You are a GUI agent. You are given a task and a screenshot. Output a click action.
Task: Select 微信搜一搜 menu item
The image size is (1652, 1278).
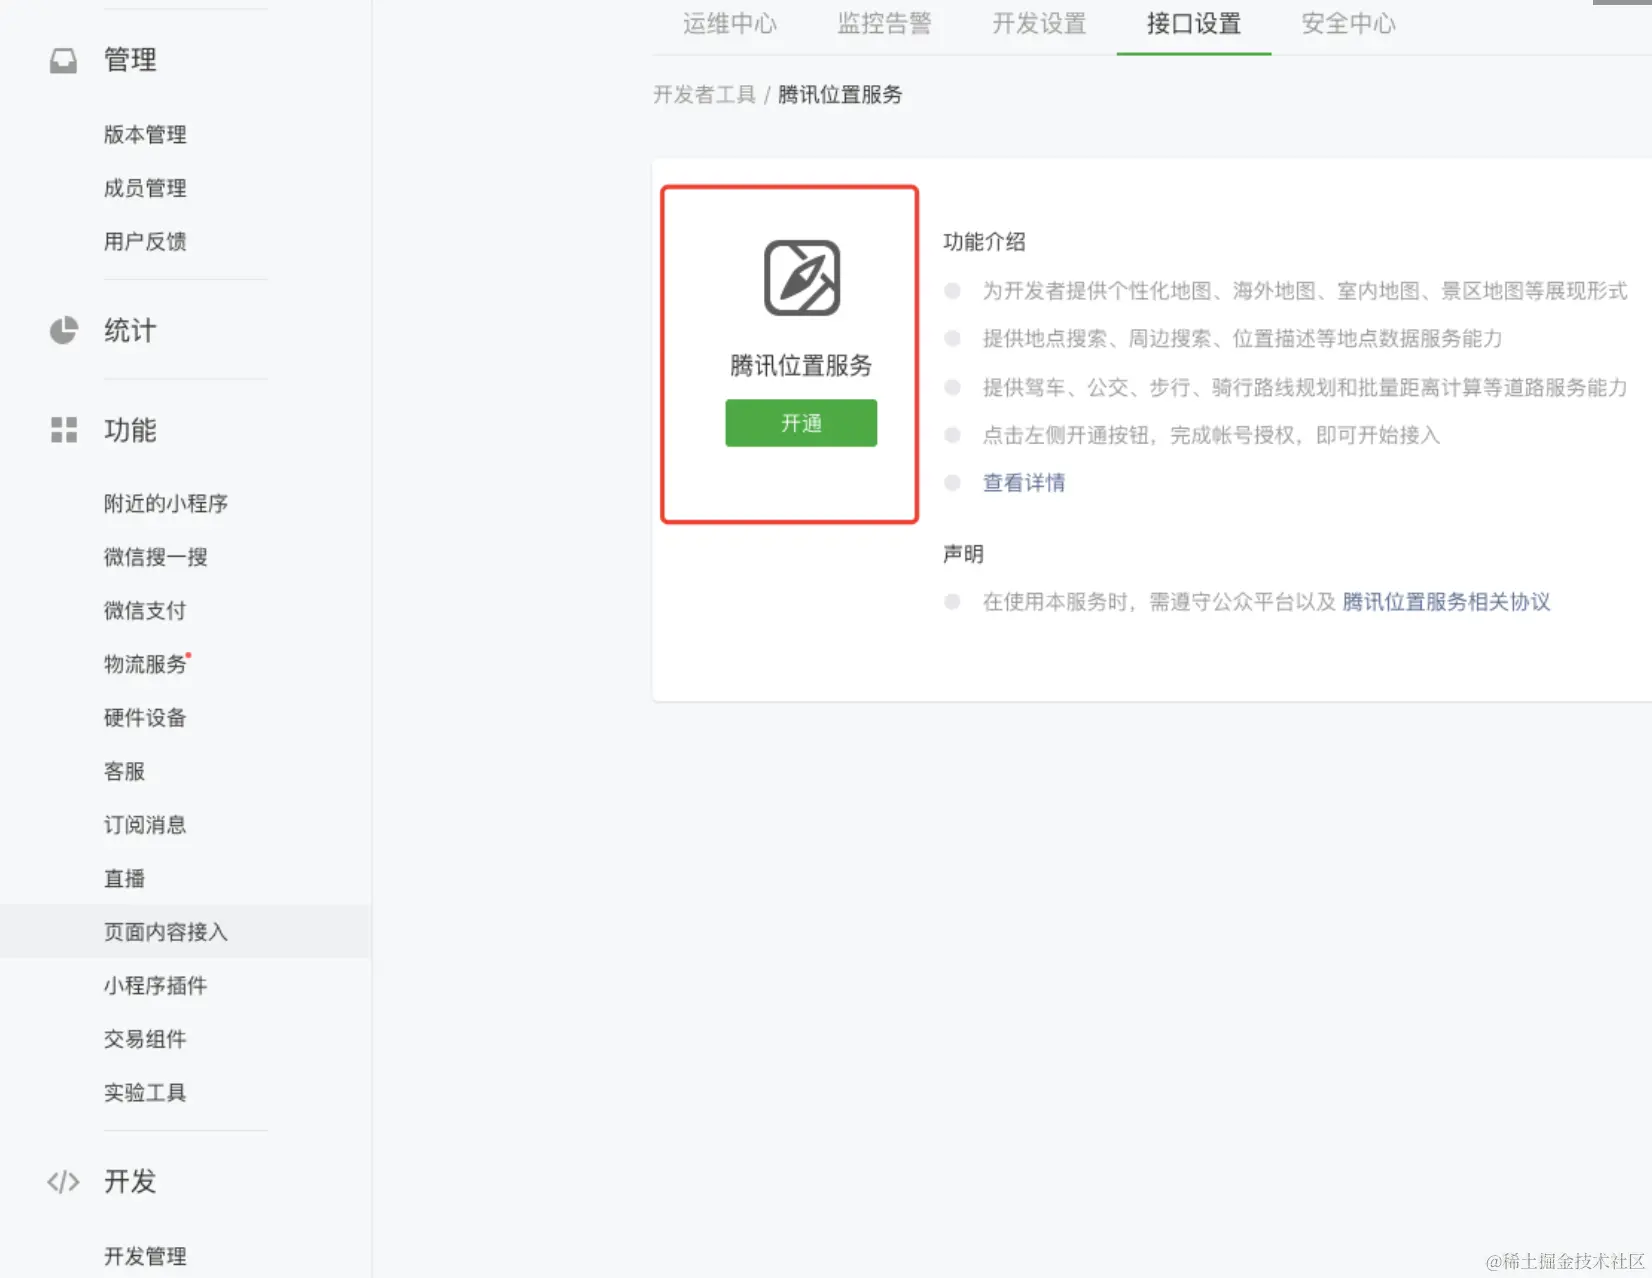[x=156, y=557]
